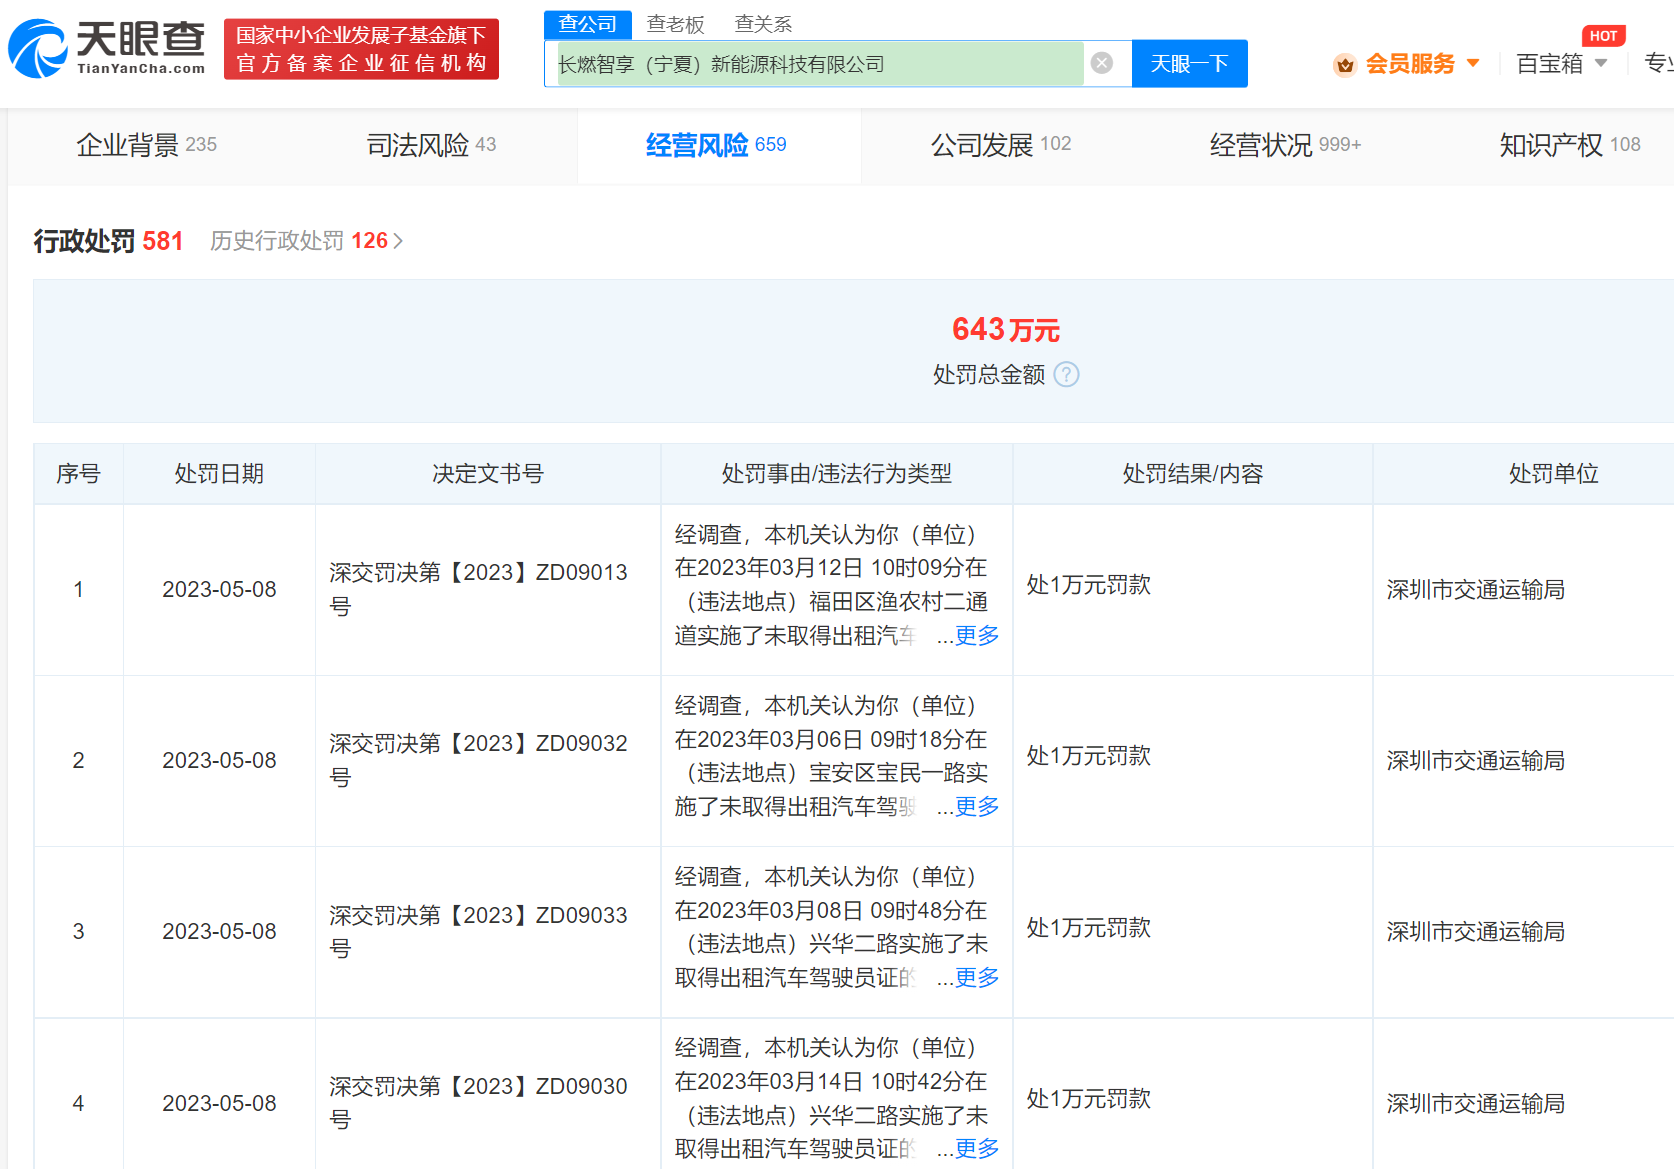The height and width of the screenshot is (1169, 1674).
Task: Open the 经营状况 999+ tab
Action: [1285, 145]
